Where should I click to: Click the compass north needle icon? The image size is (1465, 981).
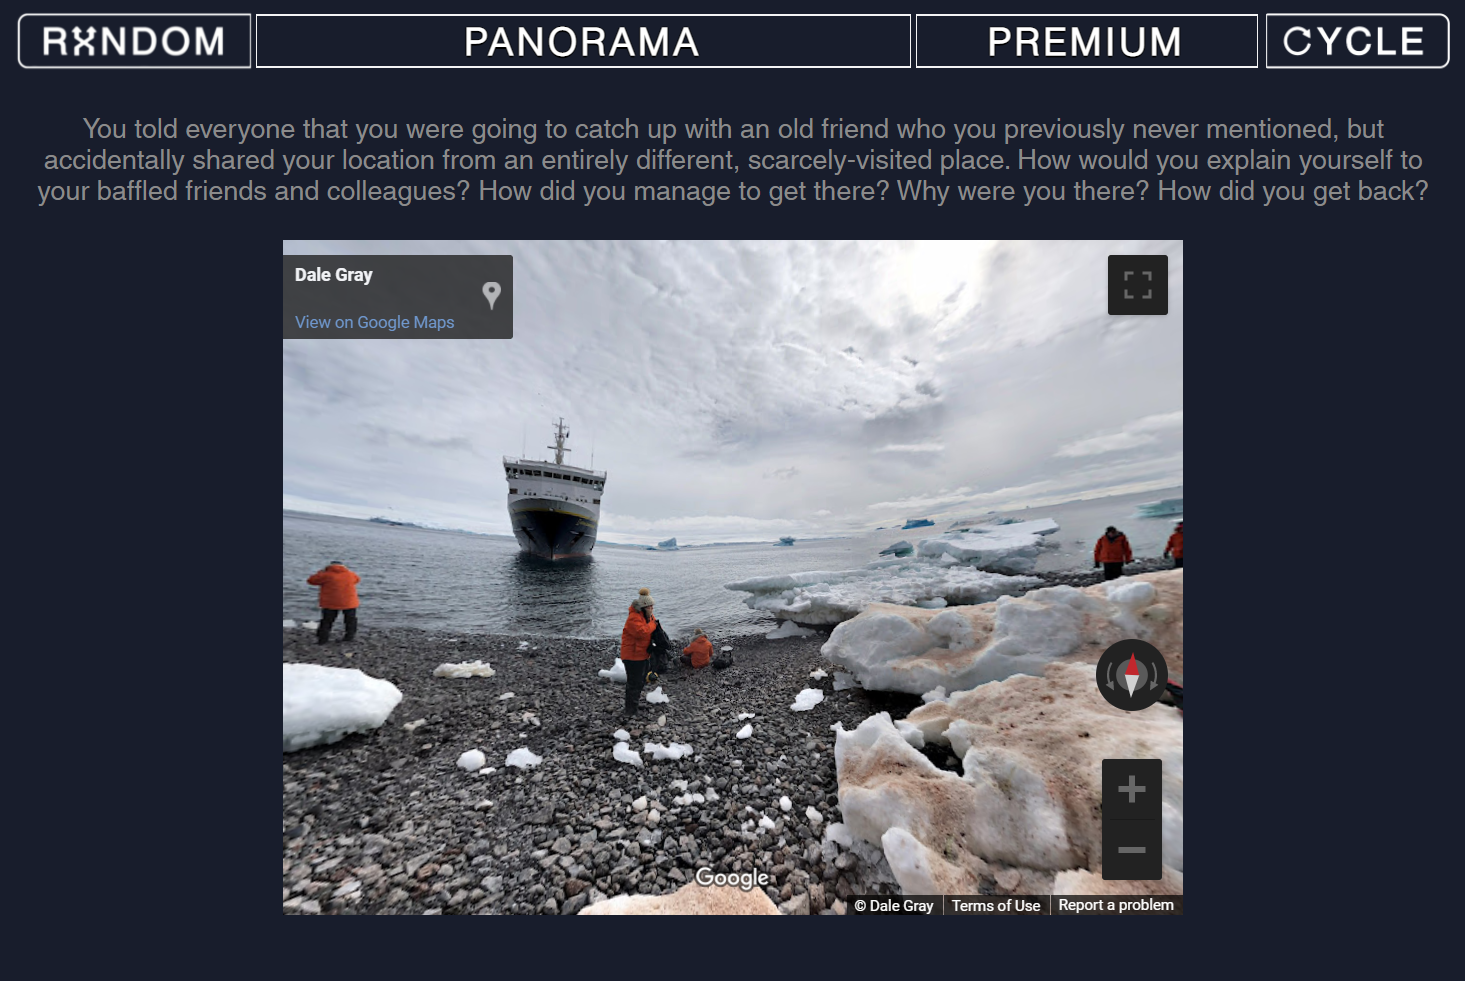click(x=1132, y=675)
